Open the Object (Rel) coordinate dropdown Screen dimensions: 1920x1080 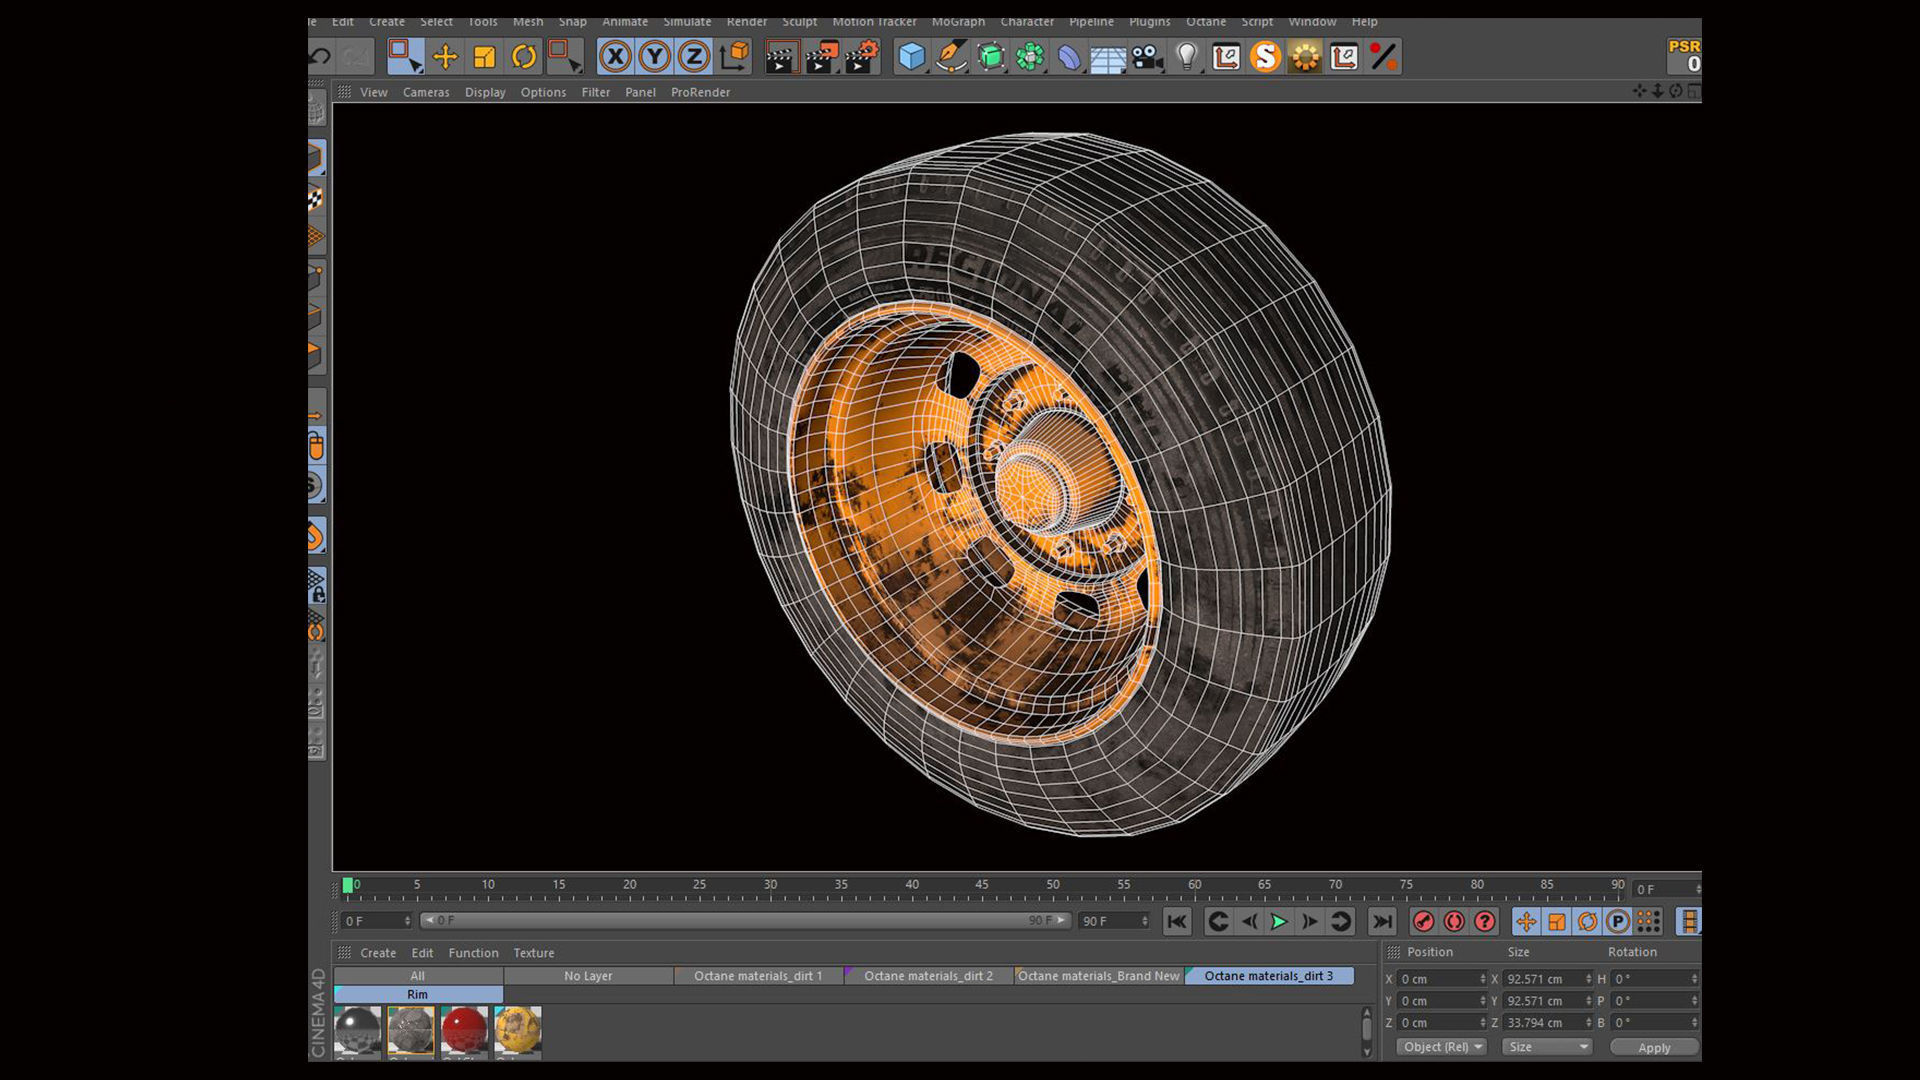click(1442, 1047)
